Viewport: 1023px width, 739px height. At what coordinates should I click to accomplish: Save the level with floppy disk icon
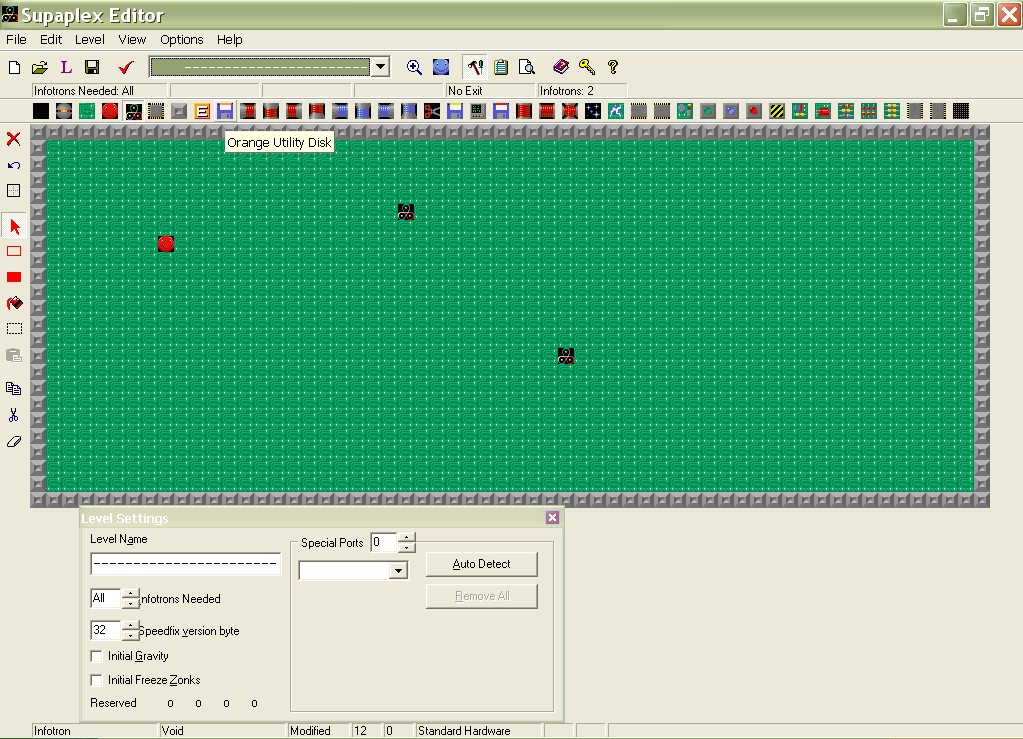pyautogui.click(x=92, y=67)
